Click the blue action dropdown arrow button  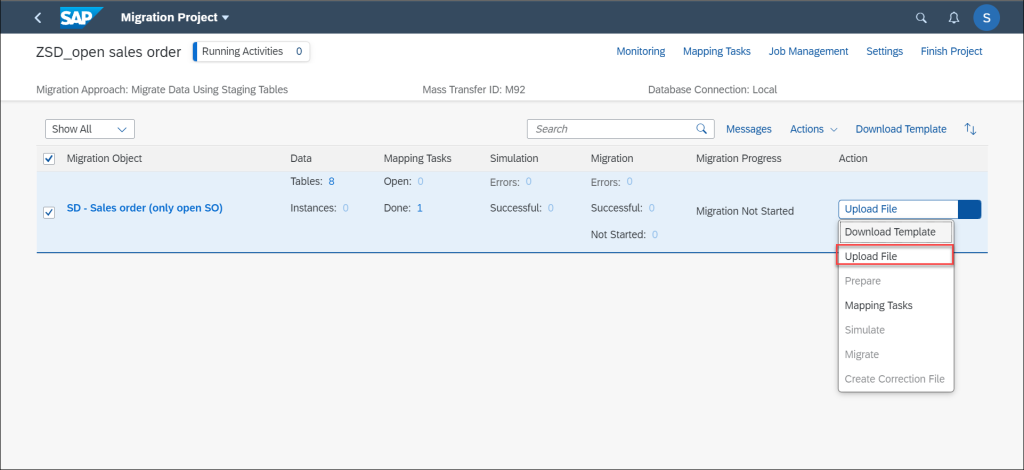click(x=969, y=209)
